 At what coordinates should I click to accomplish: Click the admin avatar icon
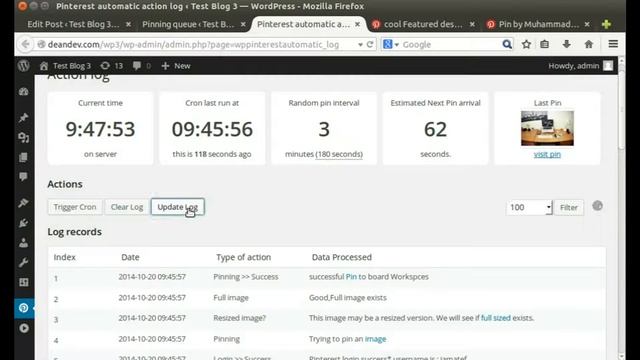coord(608,66)
